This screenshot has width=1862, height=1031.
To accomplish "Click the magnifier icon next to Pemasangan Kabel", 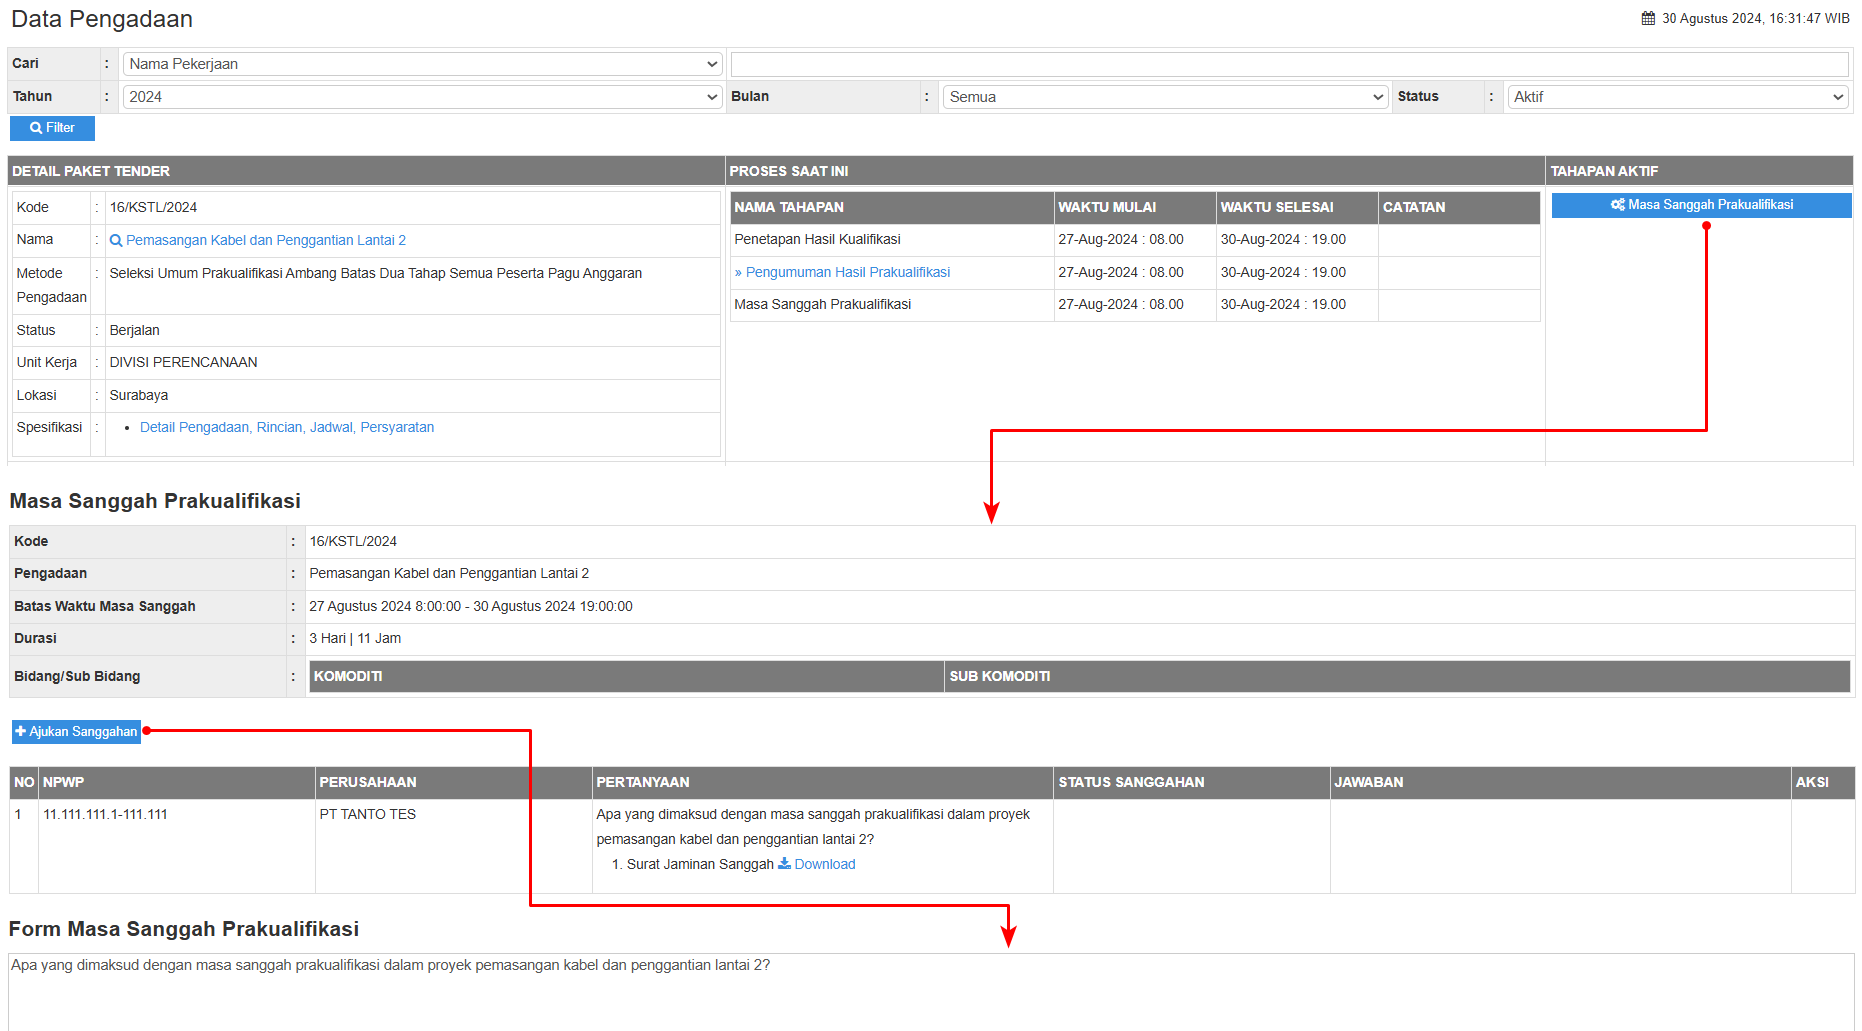I will pos(116,240).
